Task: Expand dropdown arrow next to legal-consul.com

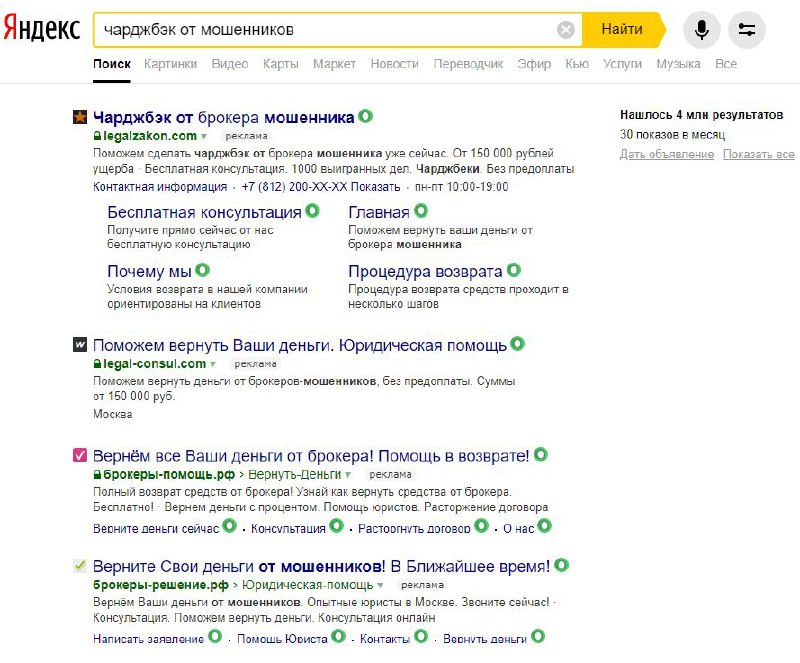Action: (213, 364)
